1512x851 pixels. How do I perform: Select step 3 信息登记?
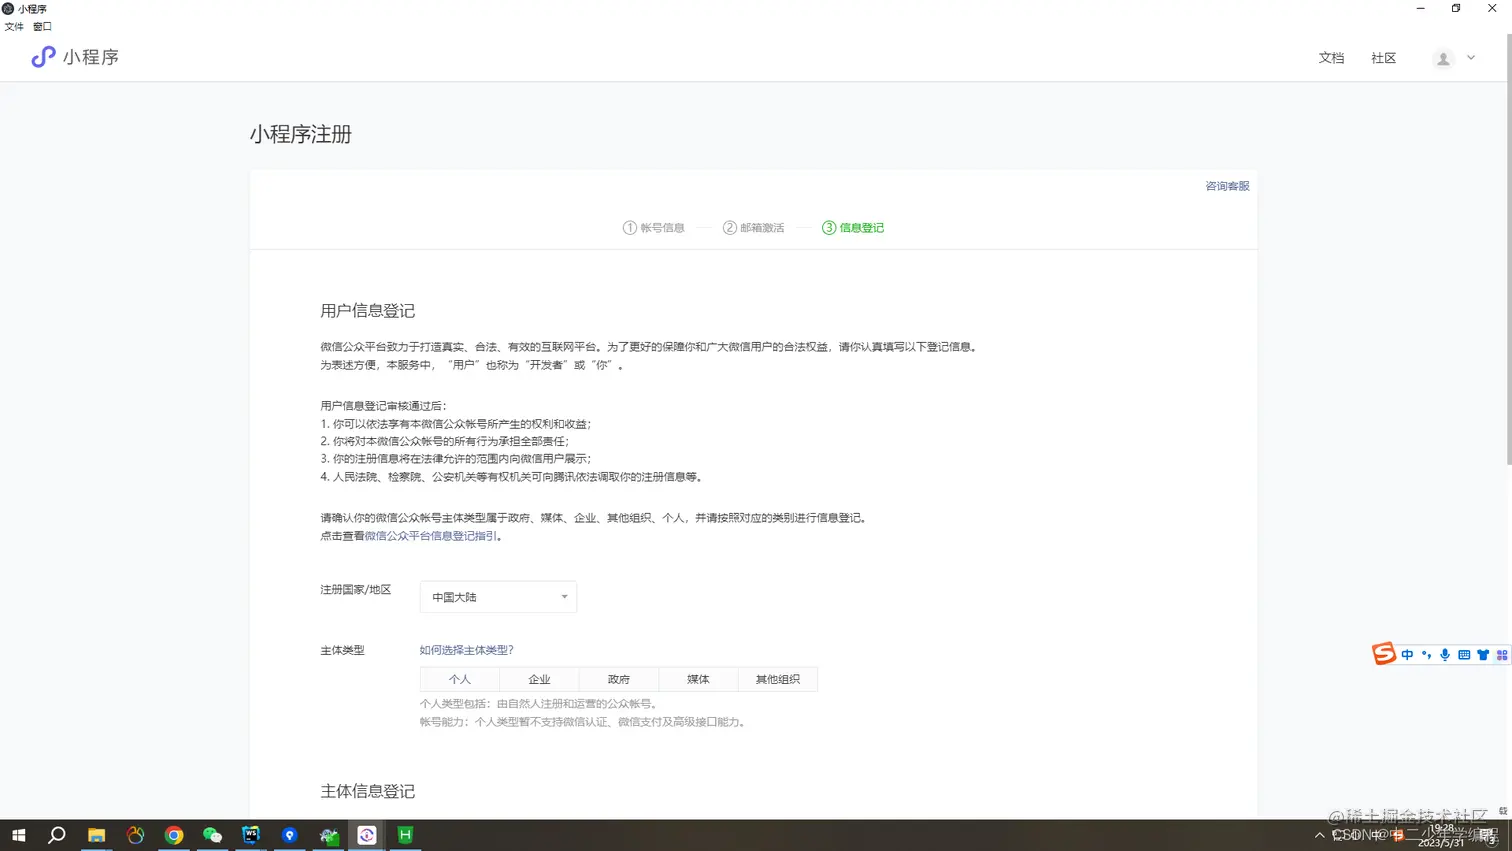point(853,228)
